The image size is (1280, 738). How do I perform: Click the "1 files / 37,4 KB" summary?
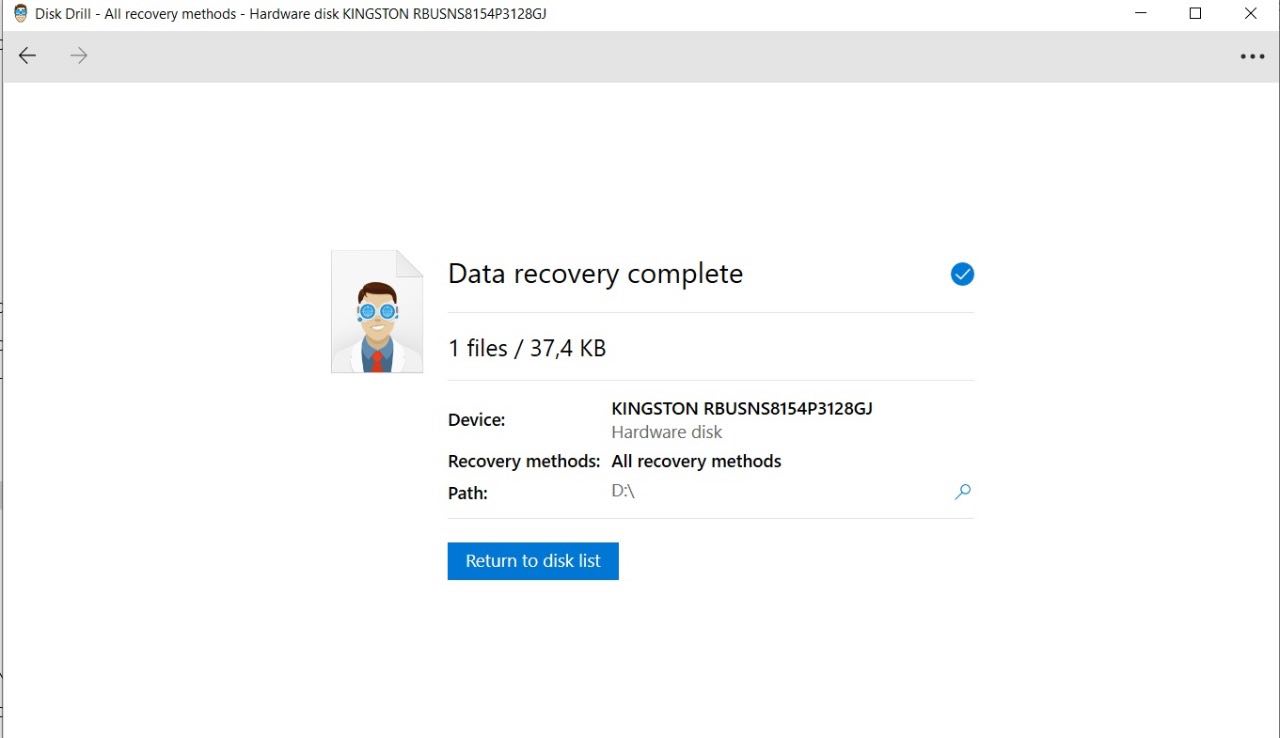[527, 348]
